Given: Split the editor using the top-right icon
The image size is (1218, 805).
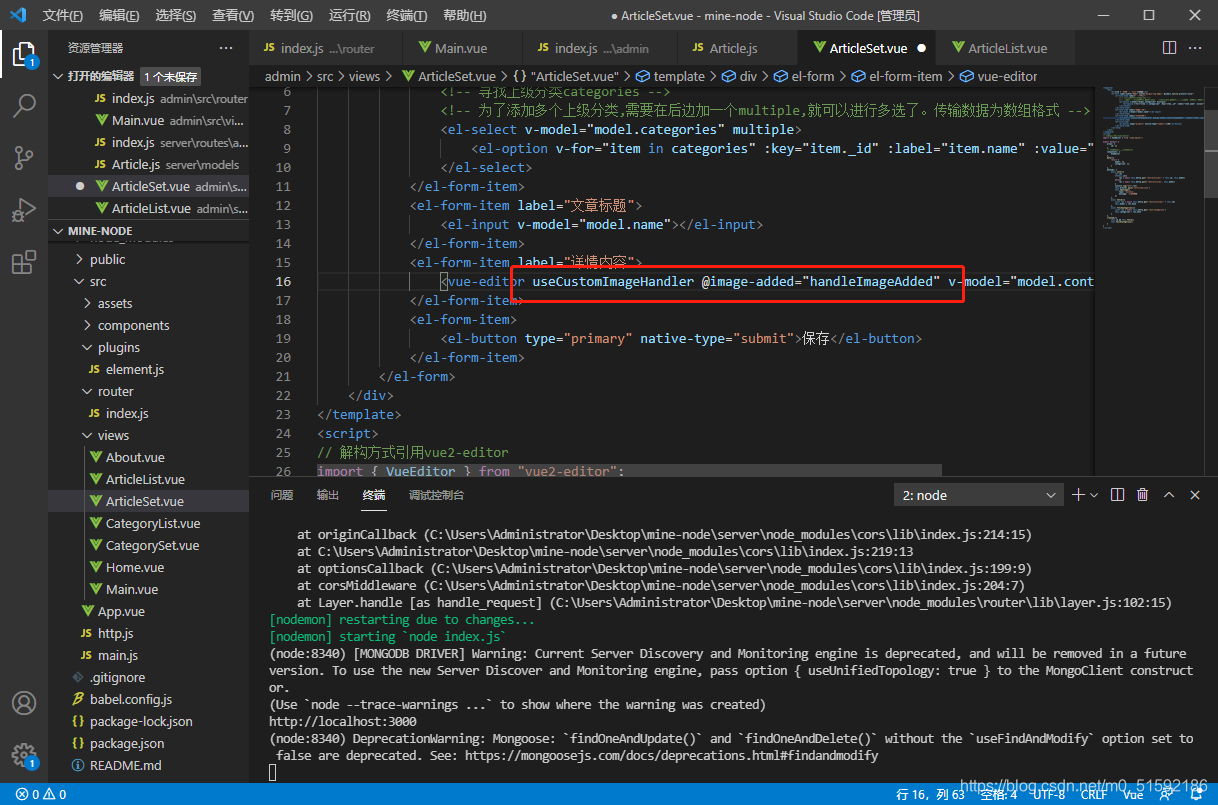Looking at the screenshot, I should pyautogui.click(x=1169, y=48).
